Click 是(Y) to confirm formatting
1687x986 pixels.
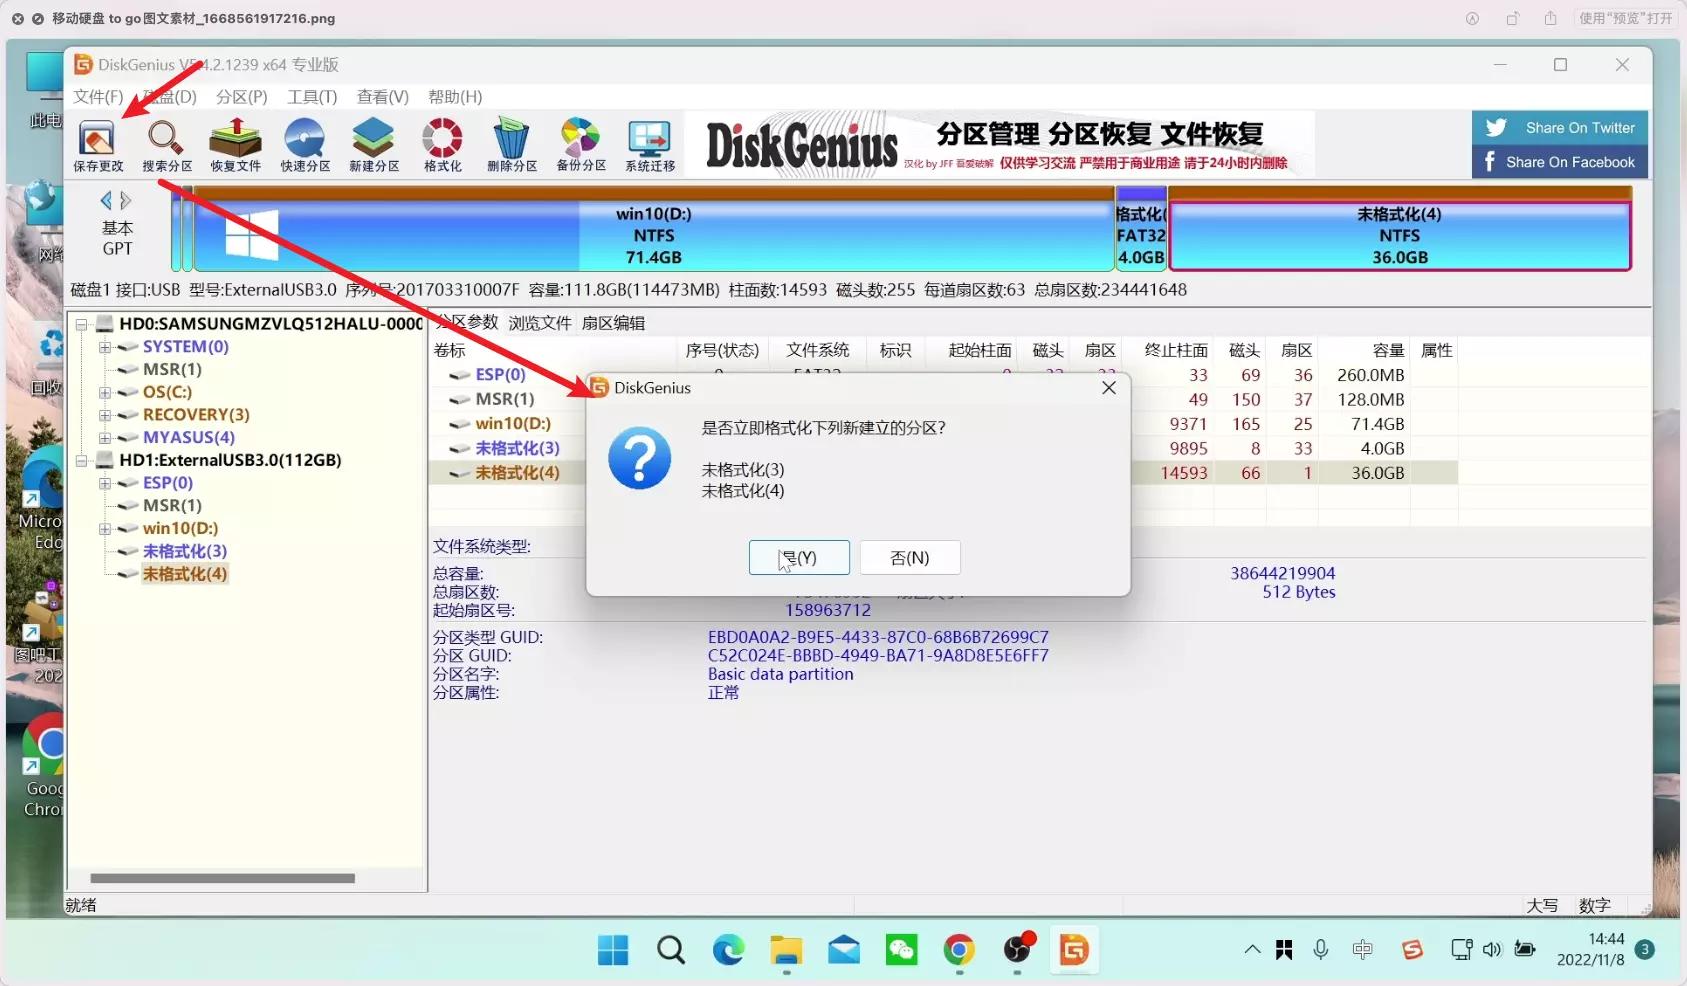(798, 557)
